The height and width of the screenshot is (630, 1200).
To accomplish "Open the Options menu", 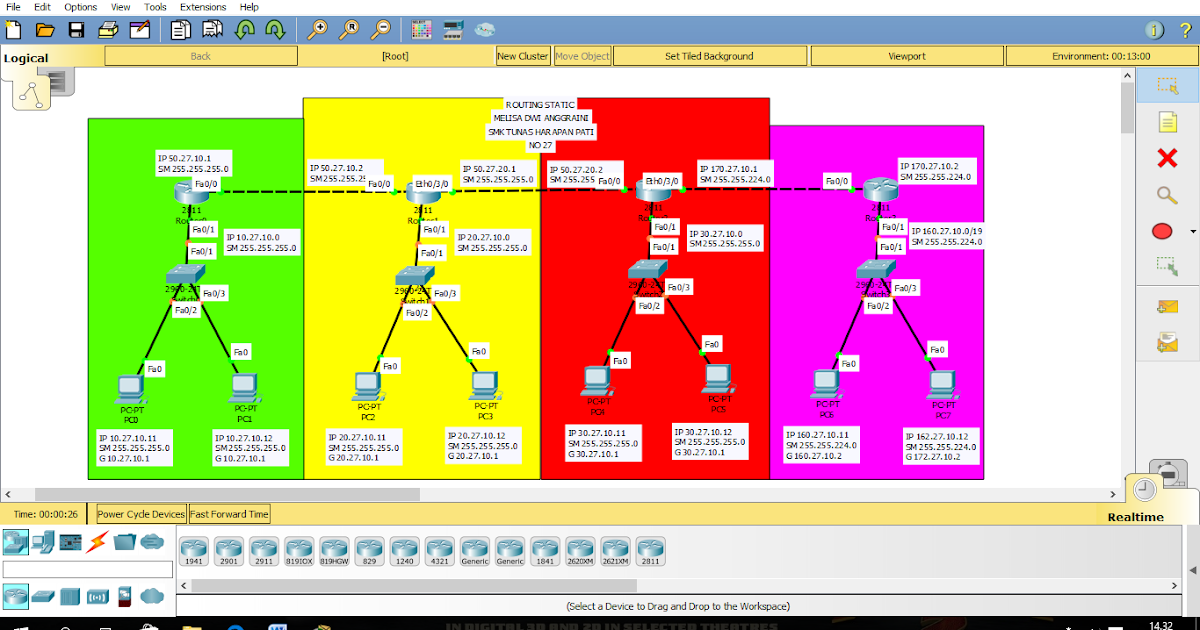I will 80,7.
